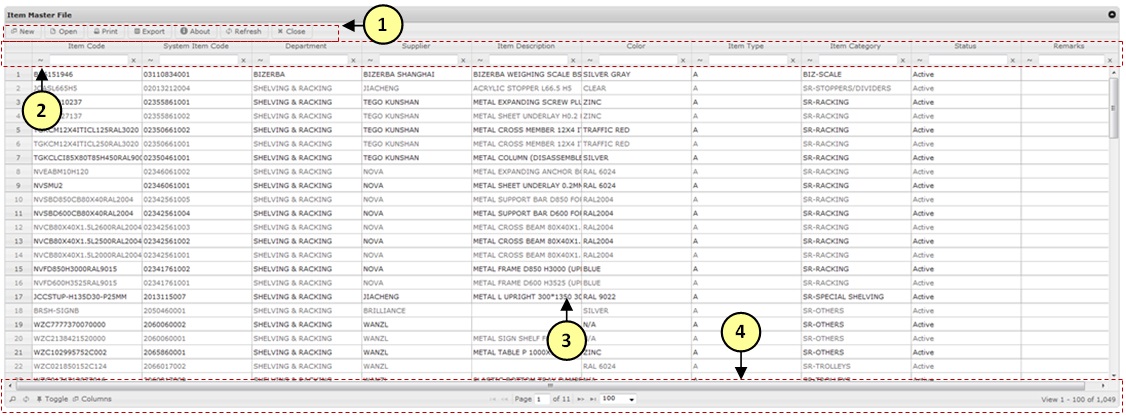
Task: Show the About information
Action: tap(195, 31)
